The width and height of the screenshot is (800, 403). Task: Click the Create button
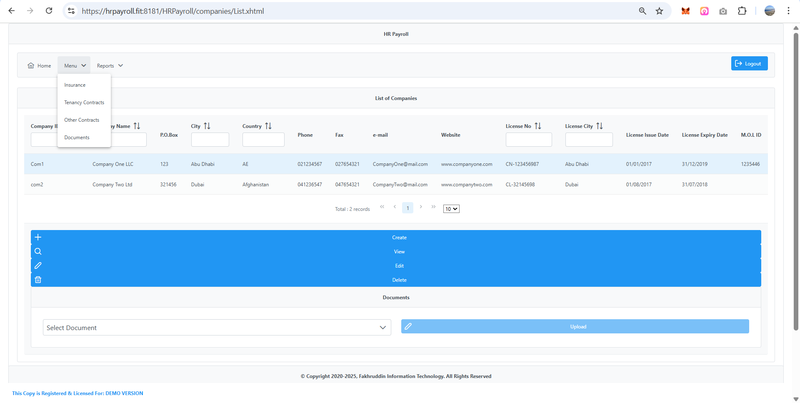pos(398,237)
